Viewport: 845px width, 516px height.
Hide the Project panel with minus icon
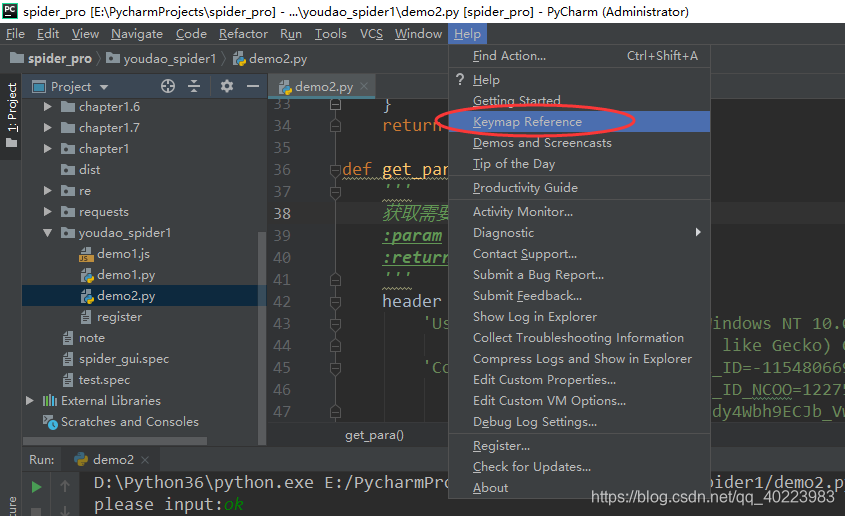coord(253,86)
